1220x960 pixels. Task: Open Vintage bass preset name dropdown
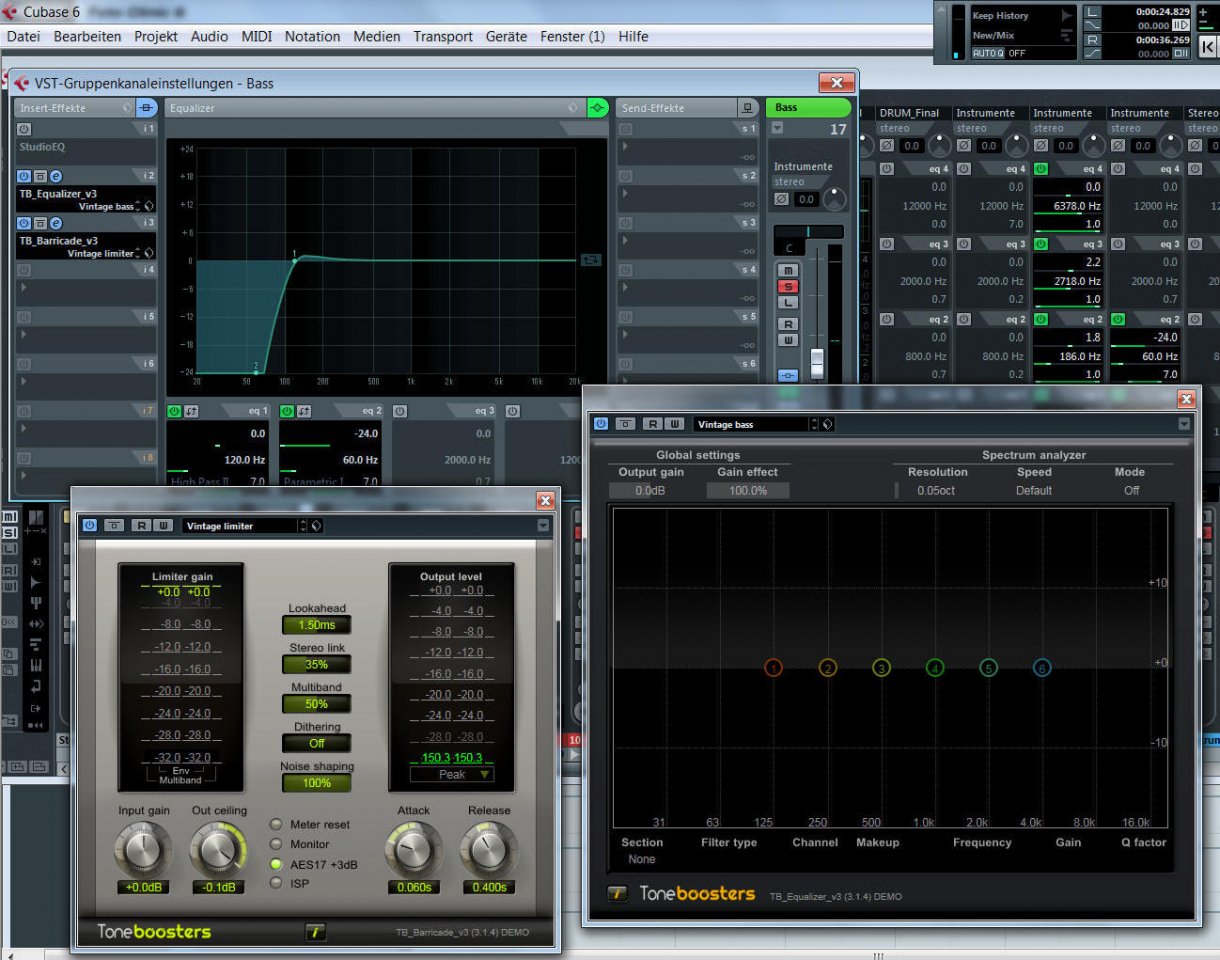coord(752,424)
